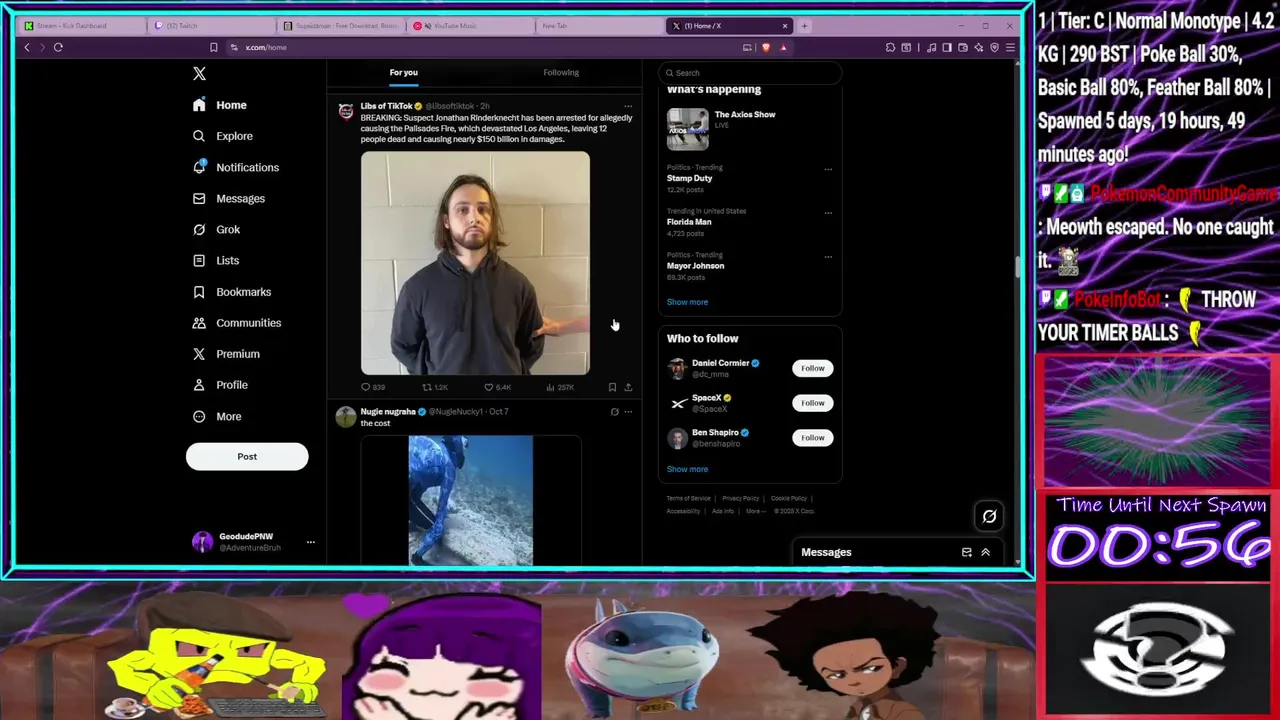Go back in browser history
The height and width of the screenshot is (720, 1280).
point(27,47)
